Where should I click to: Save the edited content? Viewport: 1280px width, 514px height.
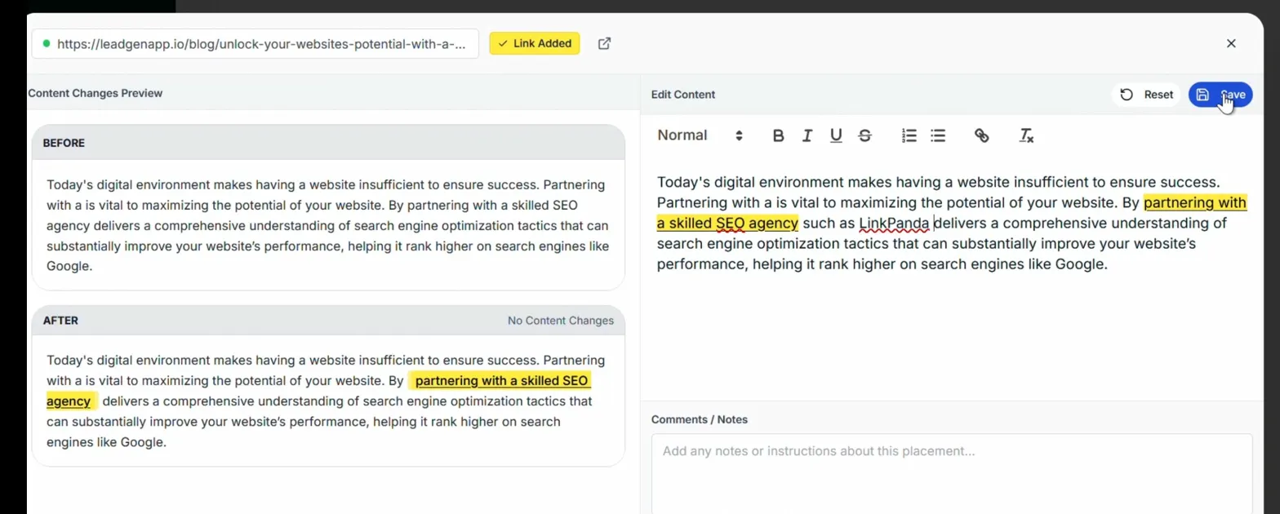click(x=1220, y=95)
